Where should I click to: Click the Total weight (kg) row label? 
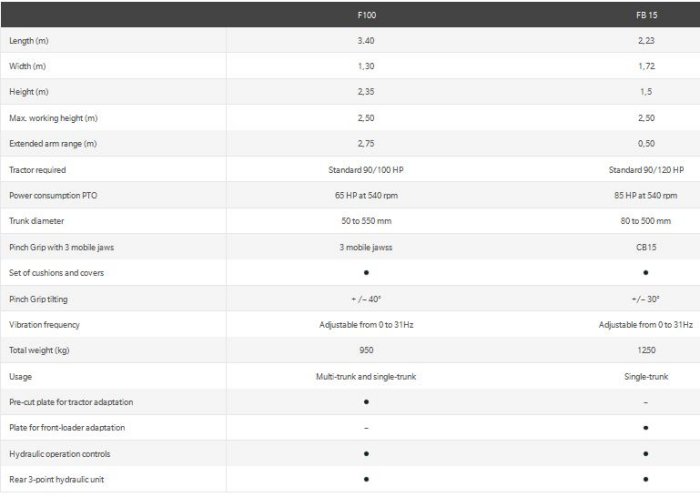tap(37, 350)
